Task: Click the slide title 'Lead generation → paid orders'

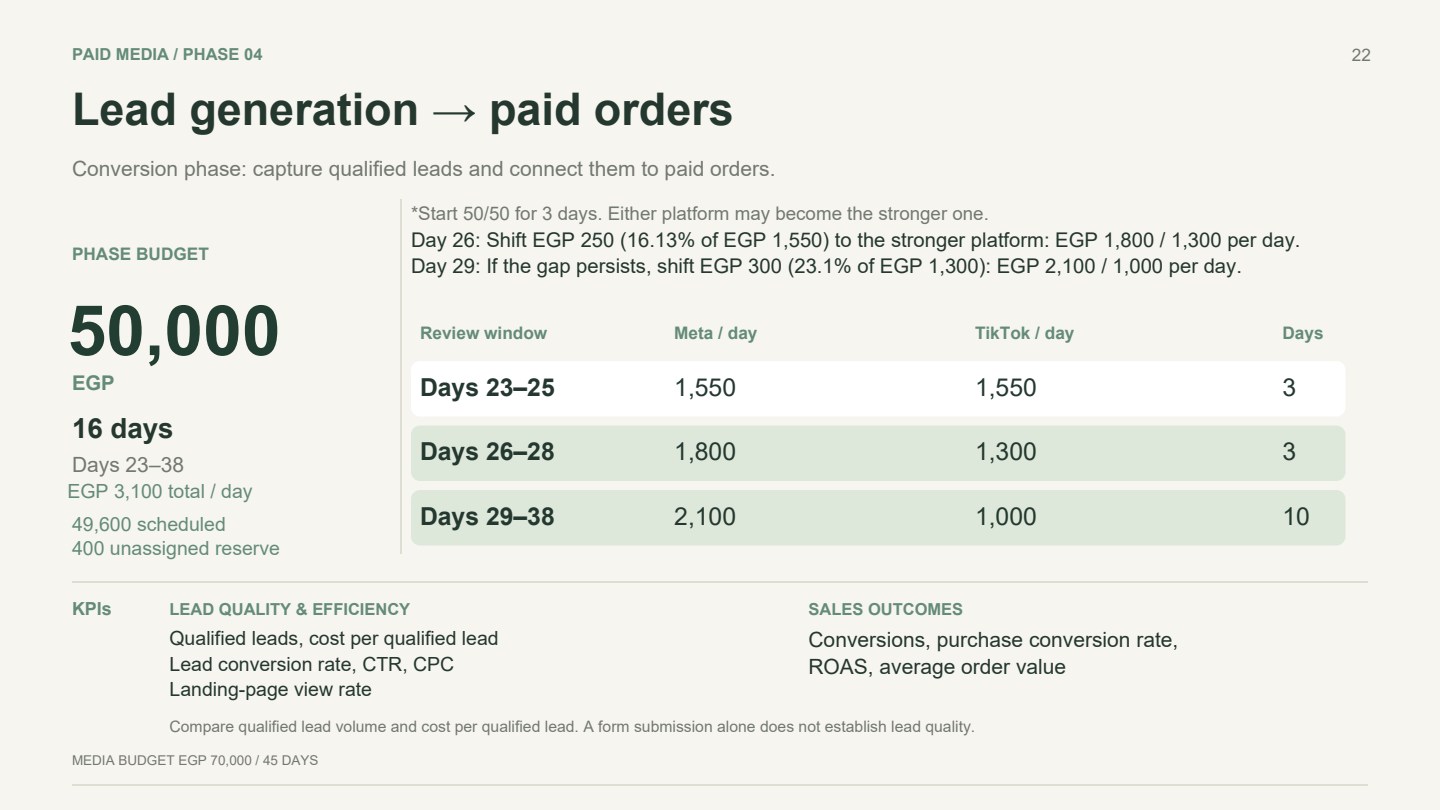Action: pos(402,110)
